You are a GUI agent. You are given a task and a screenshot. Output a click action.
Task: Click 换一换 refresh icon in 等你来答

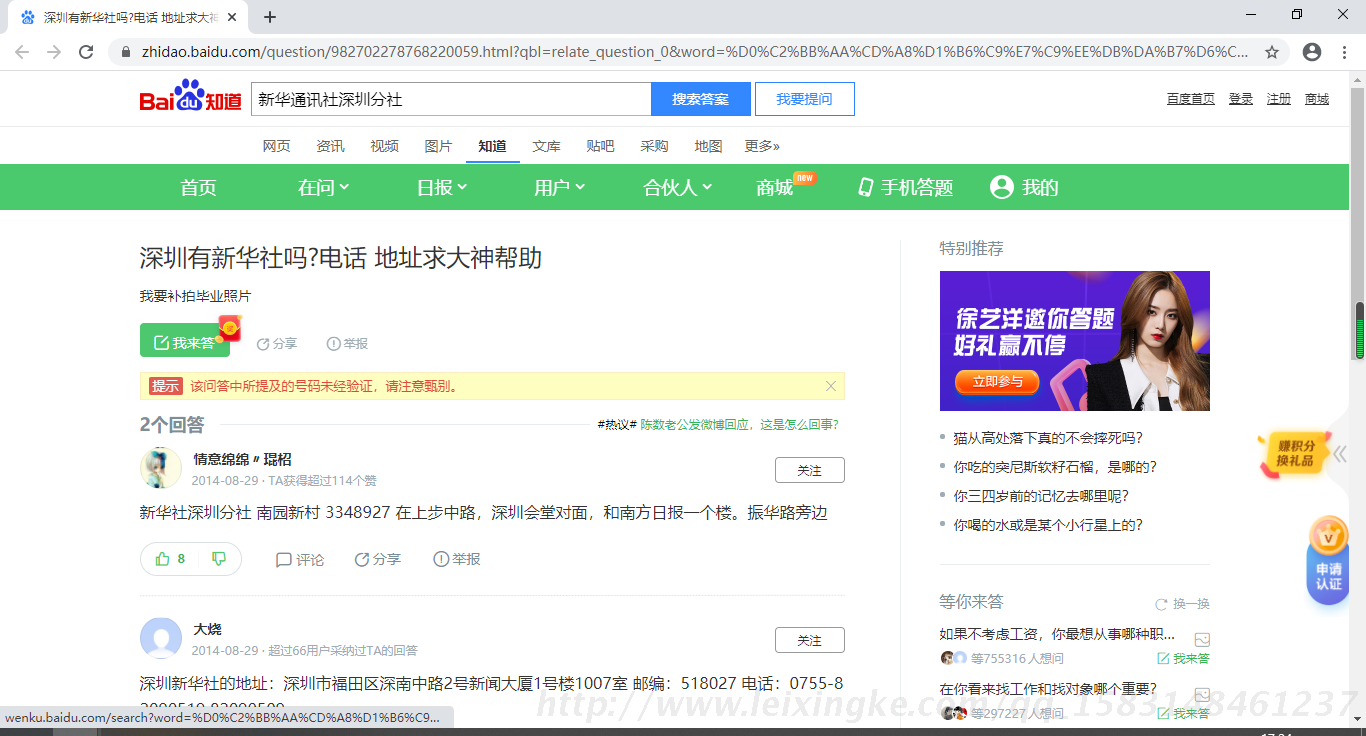[1161, 604]
